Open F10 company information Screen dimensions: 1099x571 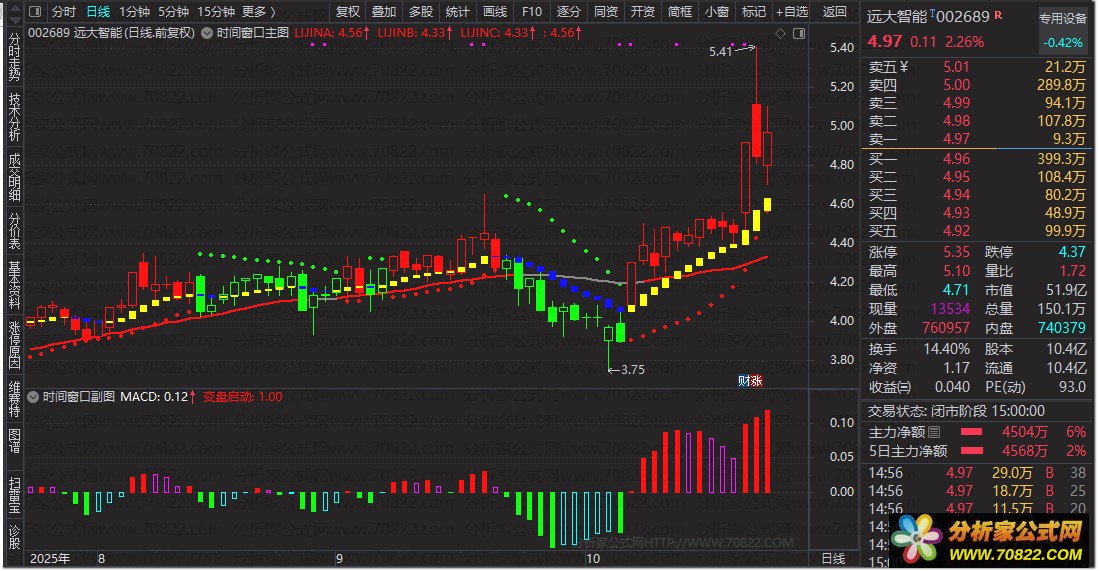532,12
